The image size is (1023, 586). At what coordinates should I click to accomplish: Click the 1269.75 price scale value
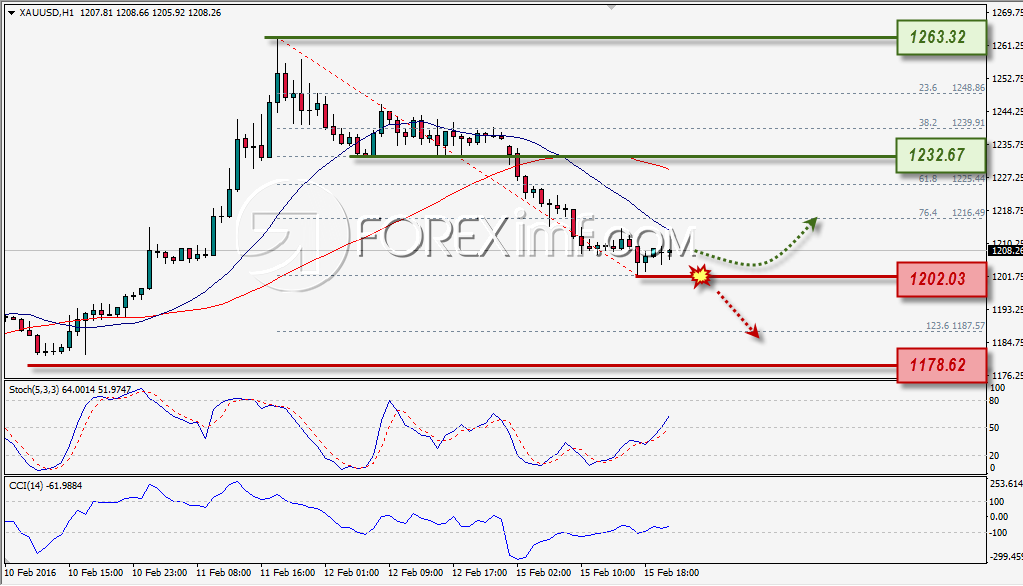point(1007,12)
